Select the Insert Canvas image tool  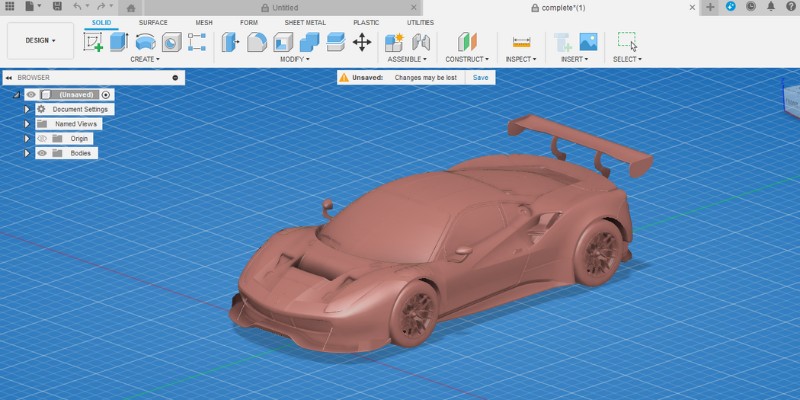pyautogui.click(x=588, y=42)
